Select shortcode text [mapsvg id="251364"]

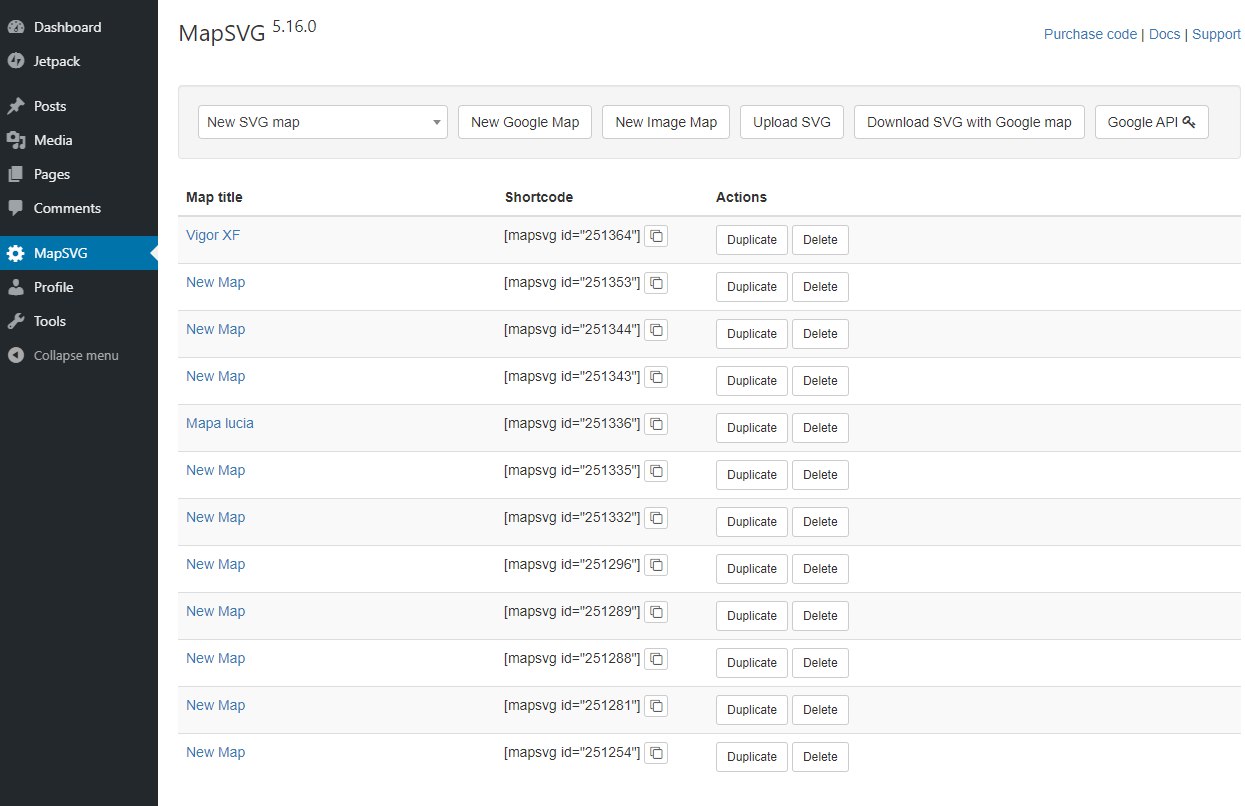tap(572, 236)
